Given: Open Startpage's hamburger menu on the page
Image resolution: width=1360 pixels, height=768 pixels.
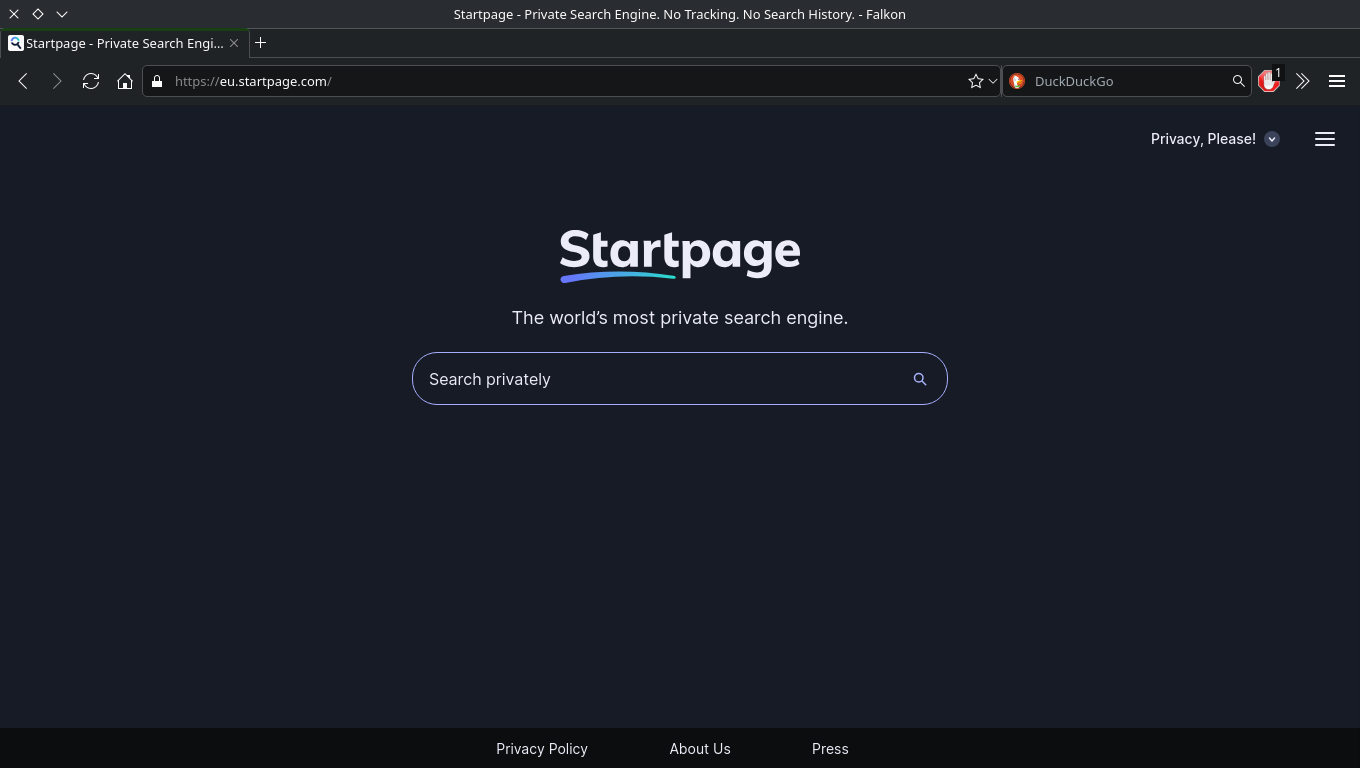Looking at the screenshot, I should pyautogui.click(x=1325, y=139).
